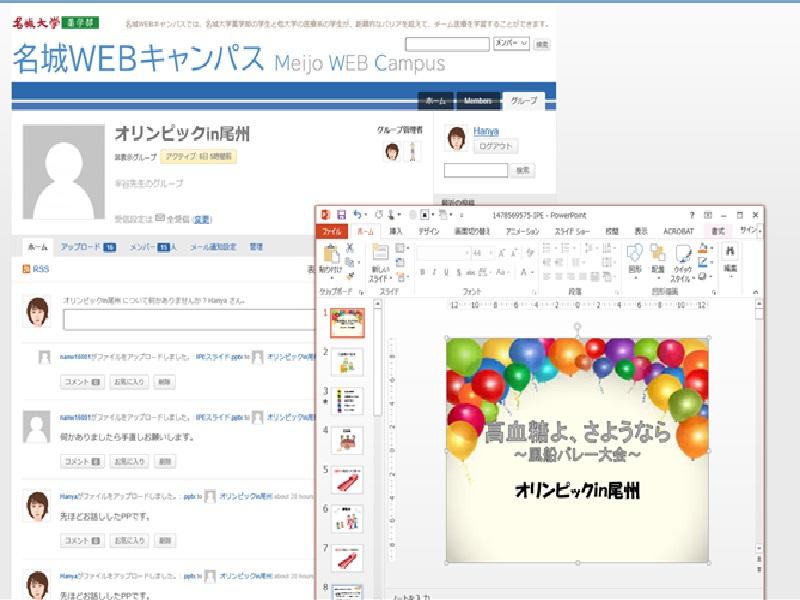Click the bullet list icon in paragraph group
Screen dimensions: 800x600
546,248
